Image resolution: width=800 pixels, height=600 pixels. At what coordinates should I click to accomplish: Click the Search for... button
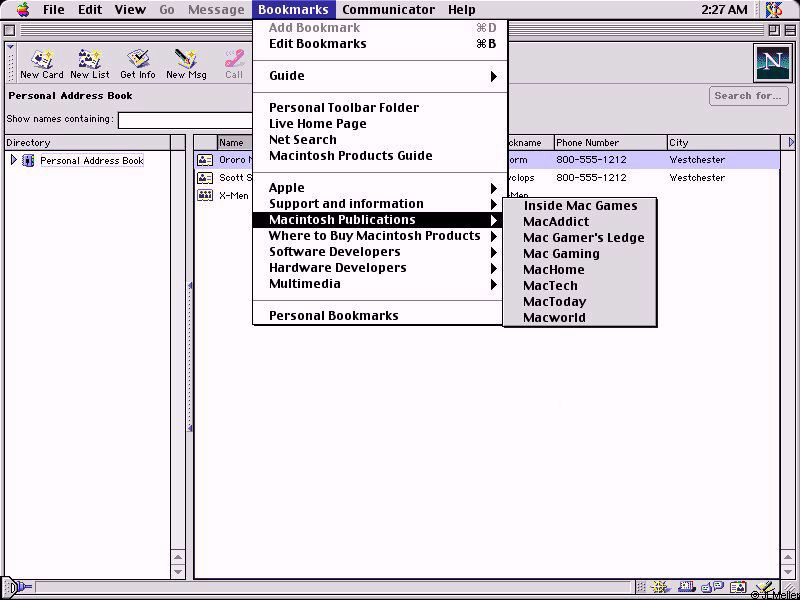tap(748, 96)
